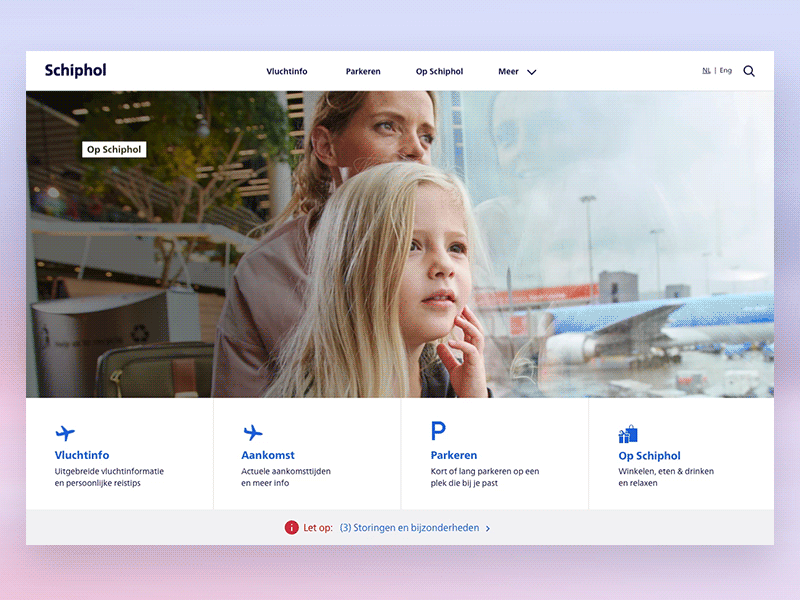This screenshot has width=800, height=600.
Task: Click 'Actuele aankomsttijden en meer info' text
Action: coord(286,477)
